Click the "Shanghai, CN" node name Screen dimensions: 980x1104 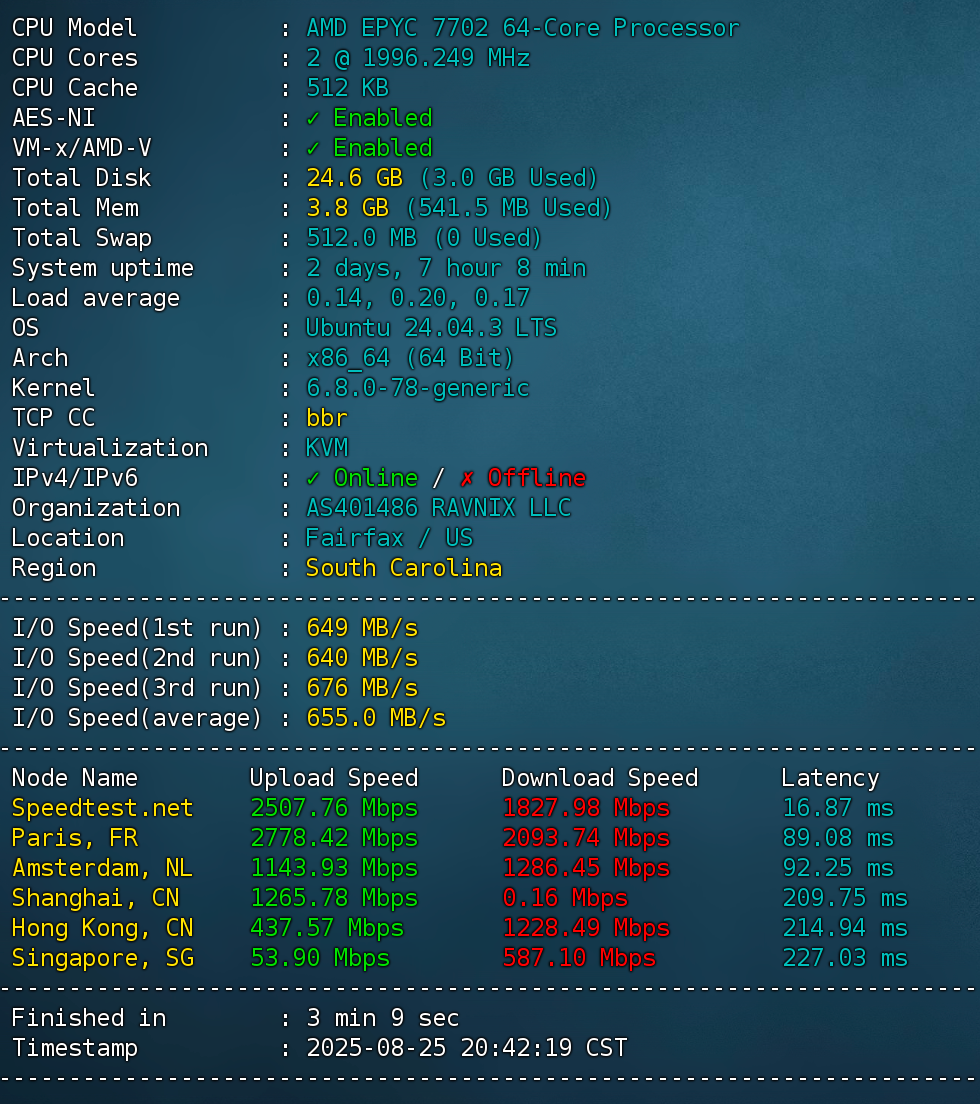(x=96, y=898)
